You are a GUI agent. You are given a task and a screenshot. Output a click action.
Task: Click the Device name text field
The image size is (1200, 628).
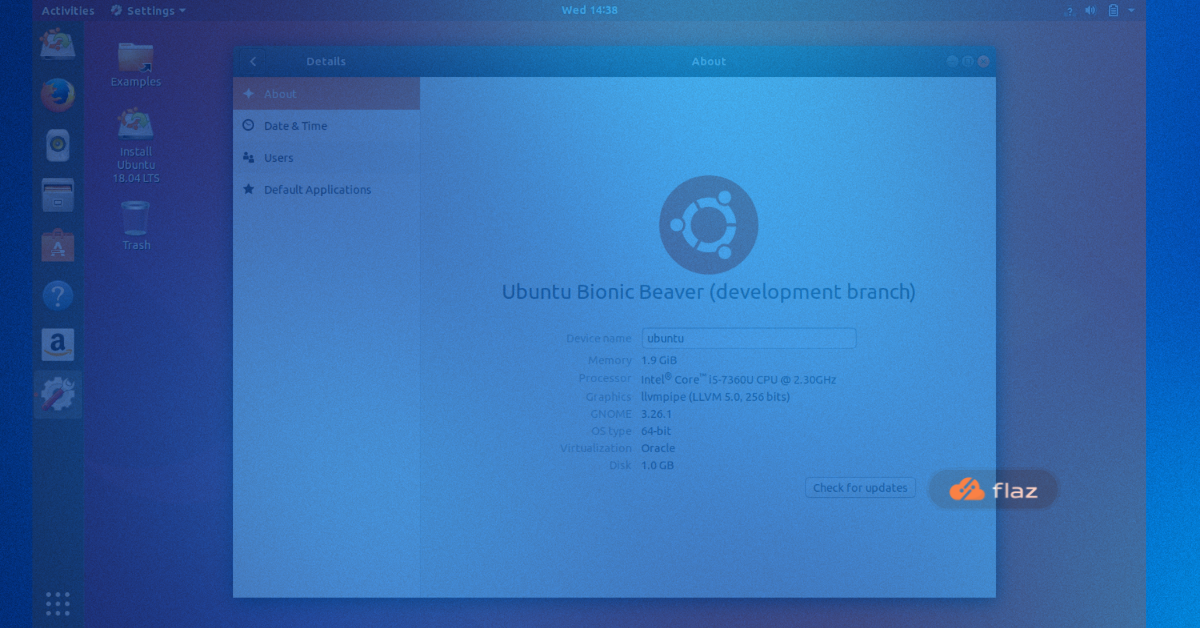pyautogui.click(x=748, y=339)
